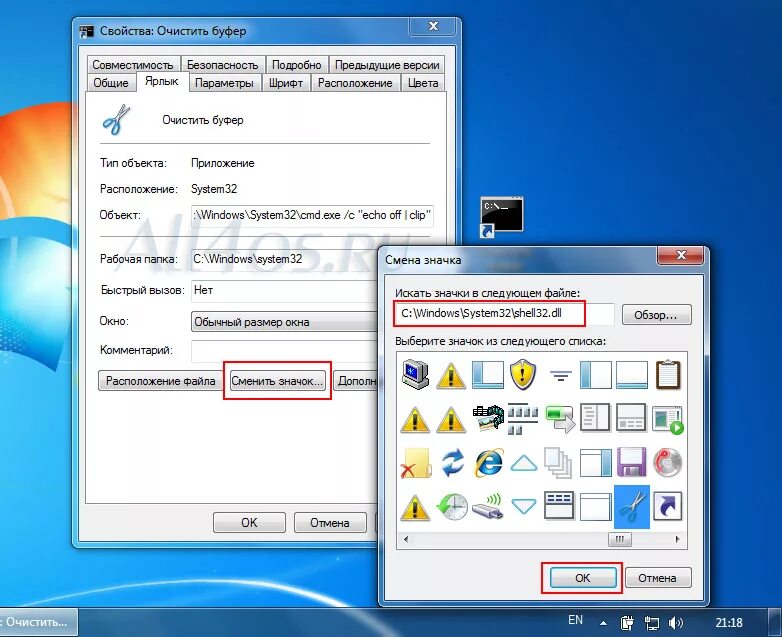
Task: Click the icon file path field with shell32.dll
Action: pyautogui.click(x=505, y=314)
